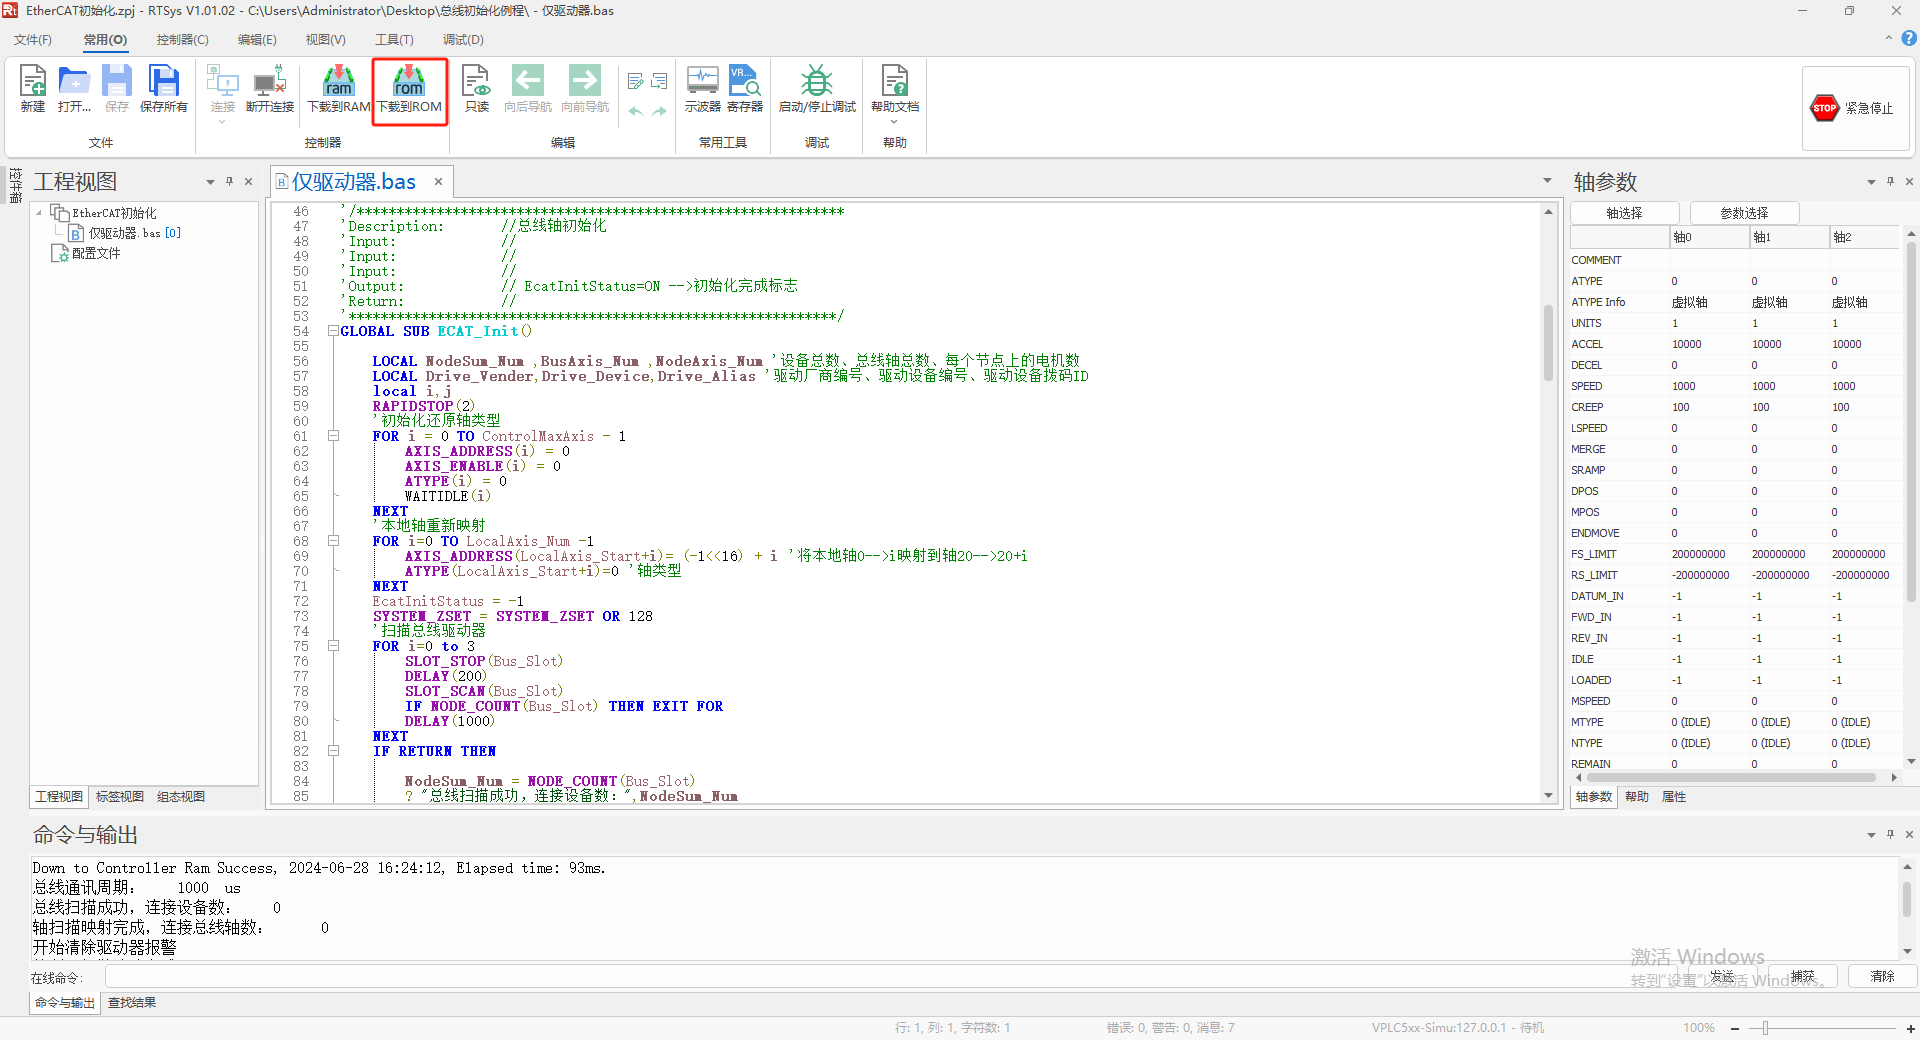Pin the 轴参数 panel
1920x1040 pixels.
click(x=1890, y=181)
